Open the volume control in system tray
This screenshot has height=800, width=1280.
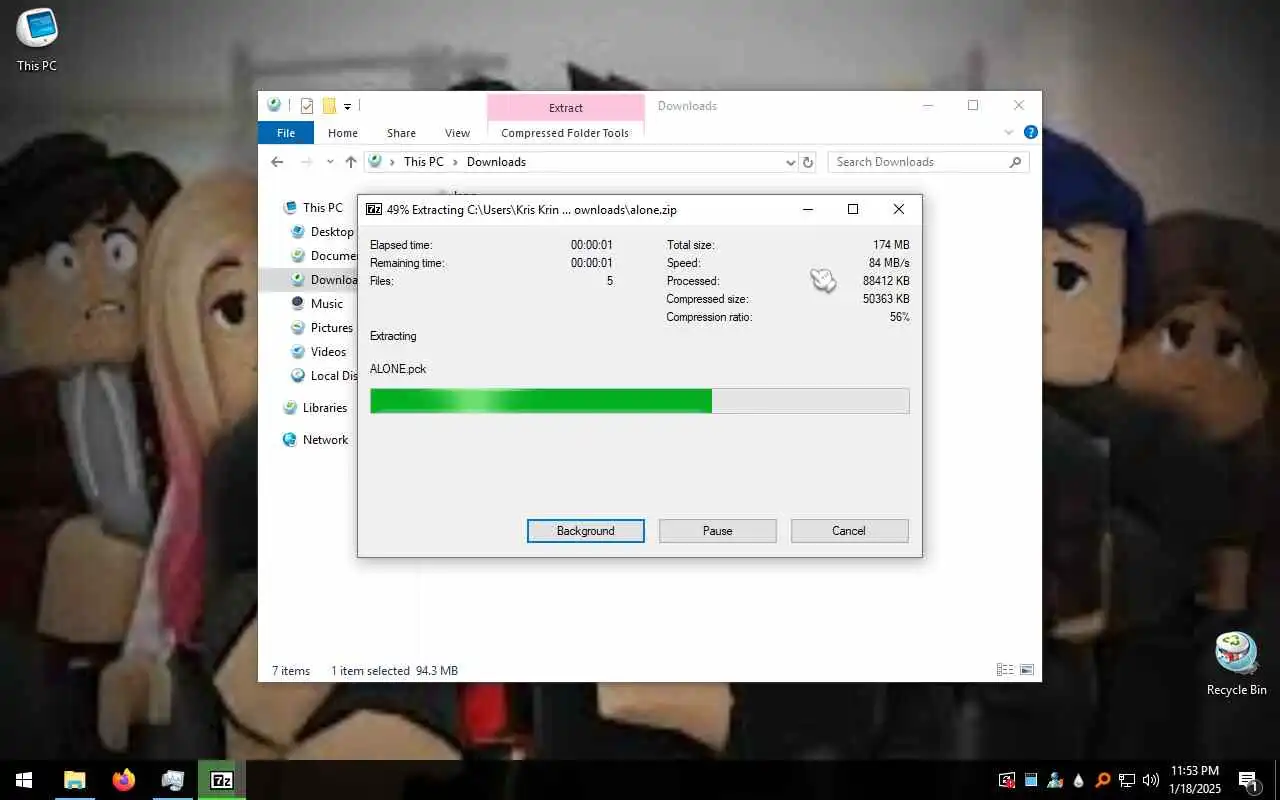(1150, 780)
